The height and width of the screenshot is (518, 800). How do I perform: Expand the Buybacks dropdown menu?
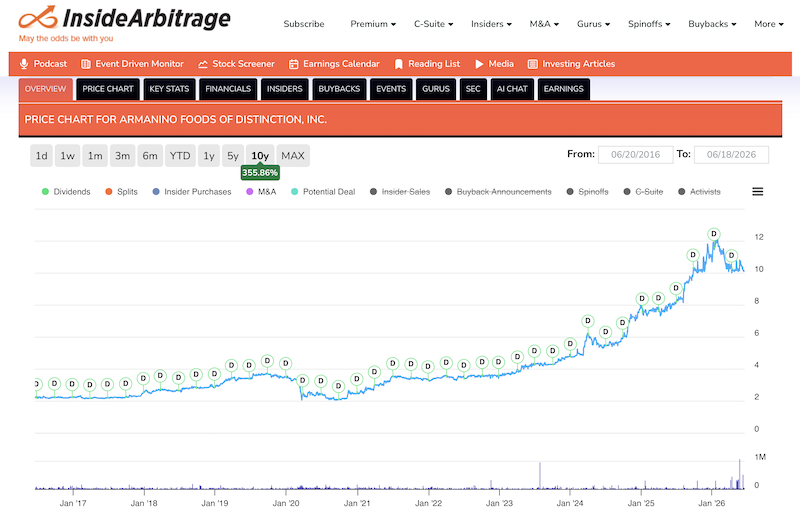(x=712, y=24)
